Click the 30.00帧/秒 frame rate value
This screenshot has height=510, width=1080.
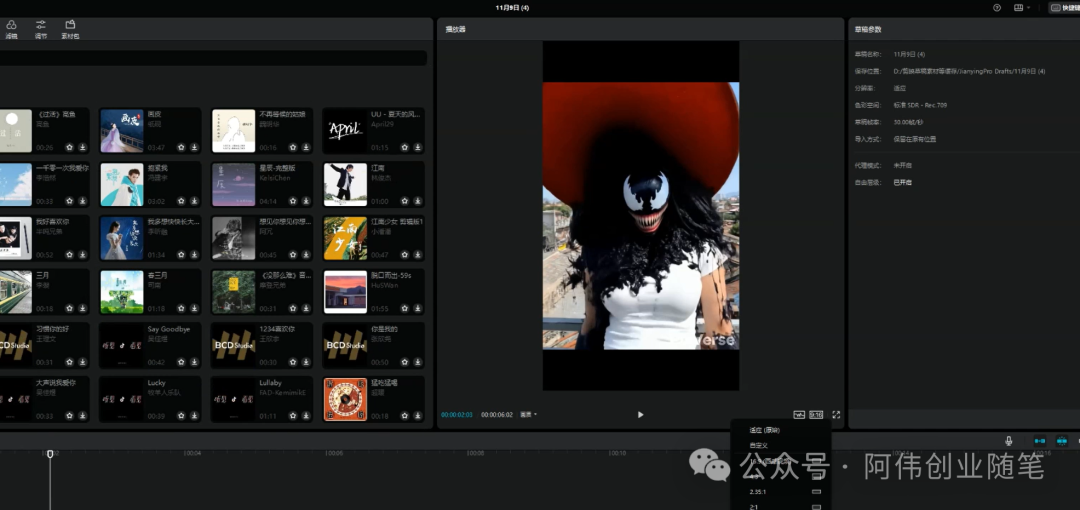[908, 122]
